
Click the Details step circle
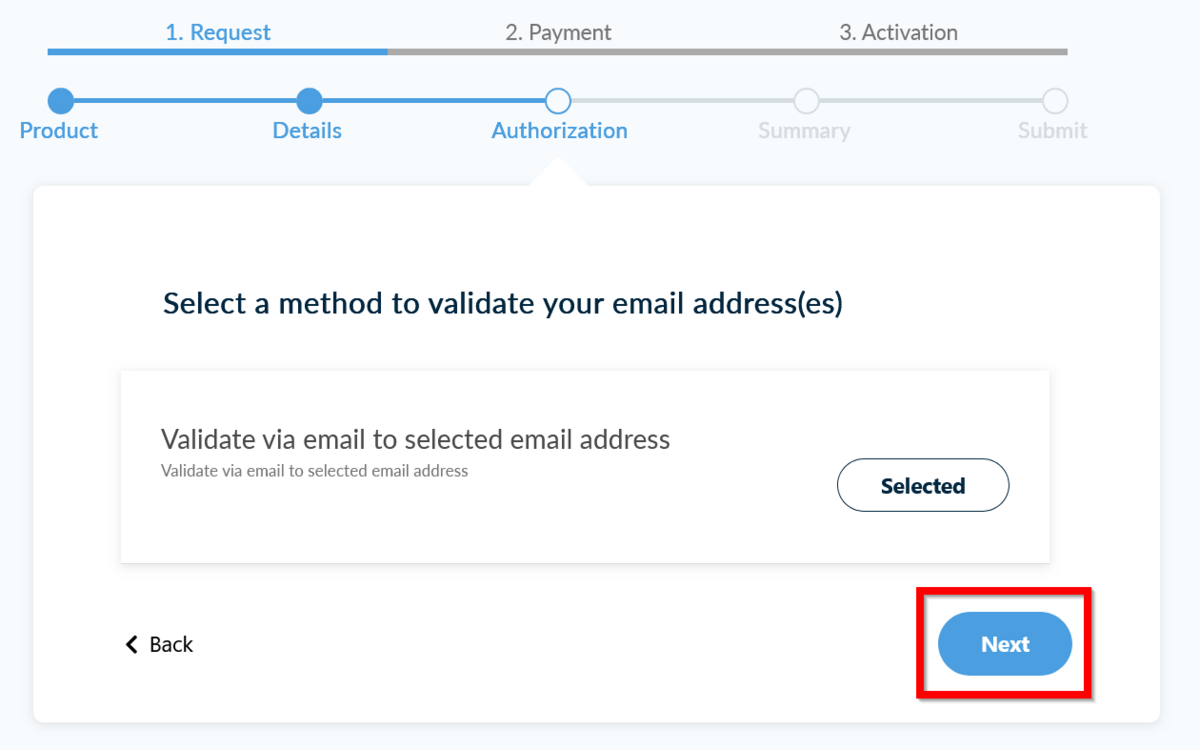click(309, 101)
